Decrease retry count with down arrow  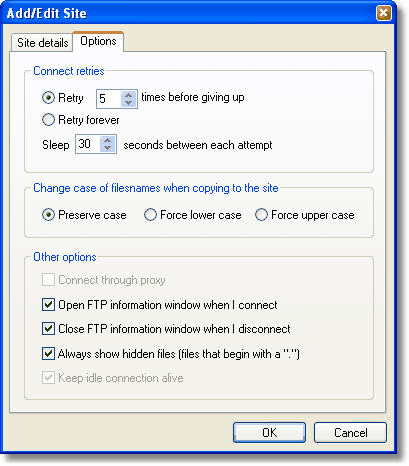129,103
